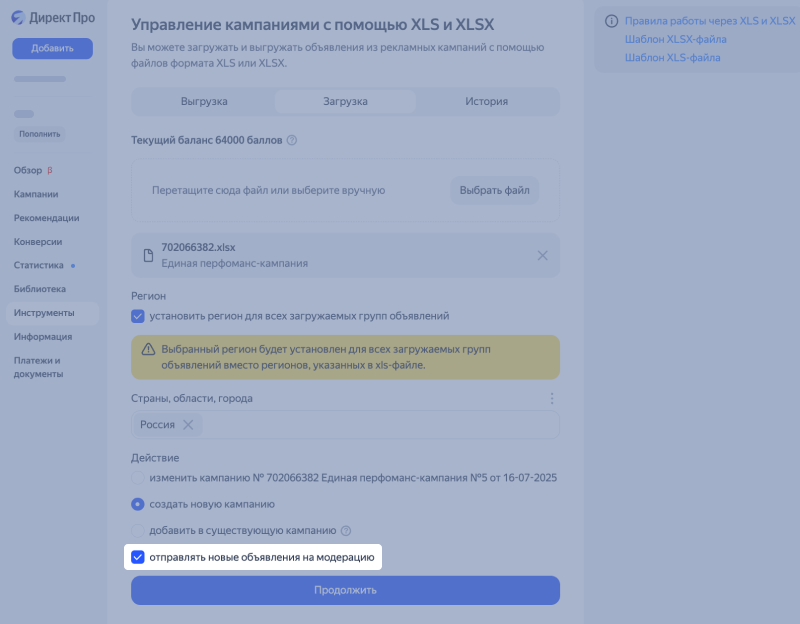The image size is (800, 624).
Task: Remove the Россия region tag
Action: 188,425
